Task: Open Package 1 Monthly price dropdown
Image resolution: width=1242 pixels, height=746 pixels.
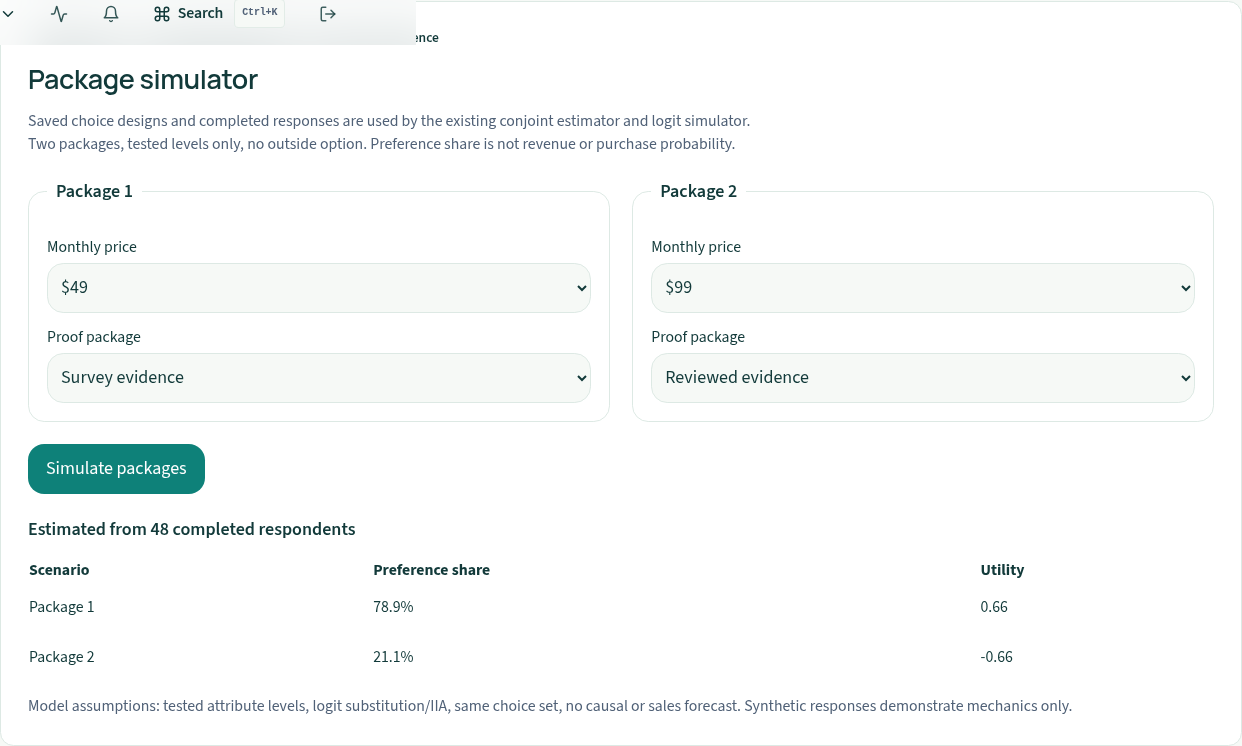Action: pyautogui.click(x=319, y=288)
